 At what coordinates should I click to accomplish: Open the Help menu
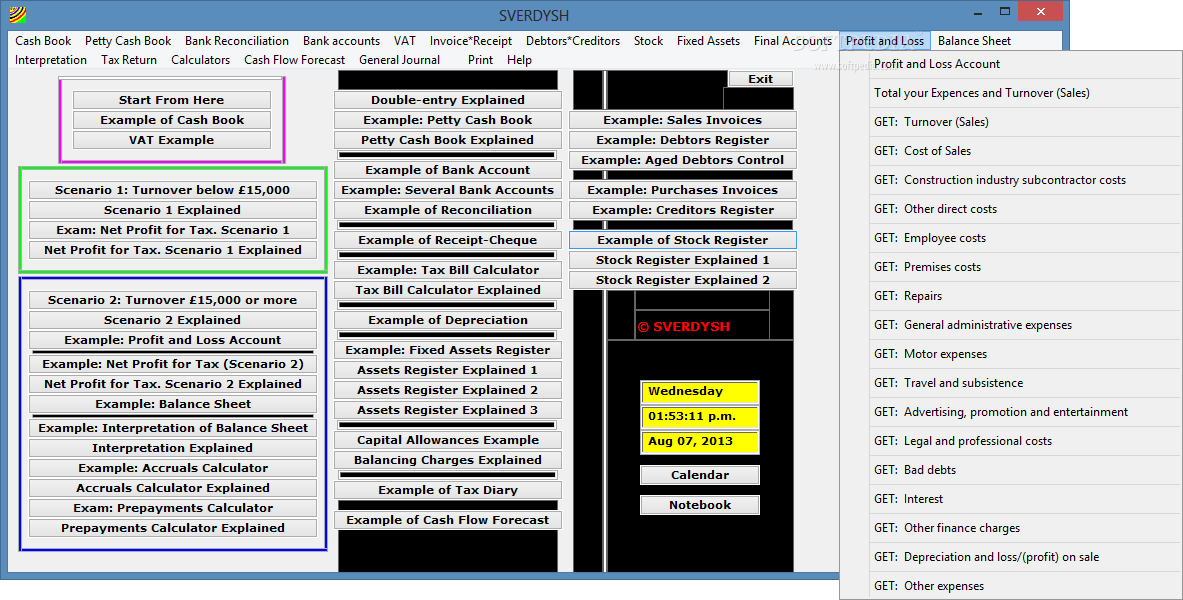coord(519,60)
